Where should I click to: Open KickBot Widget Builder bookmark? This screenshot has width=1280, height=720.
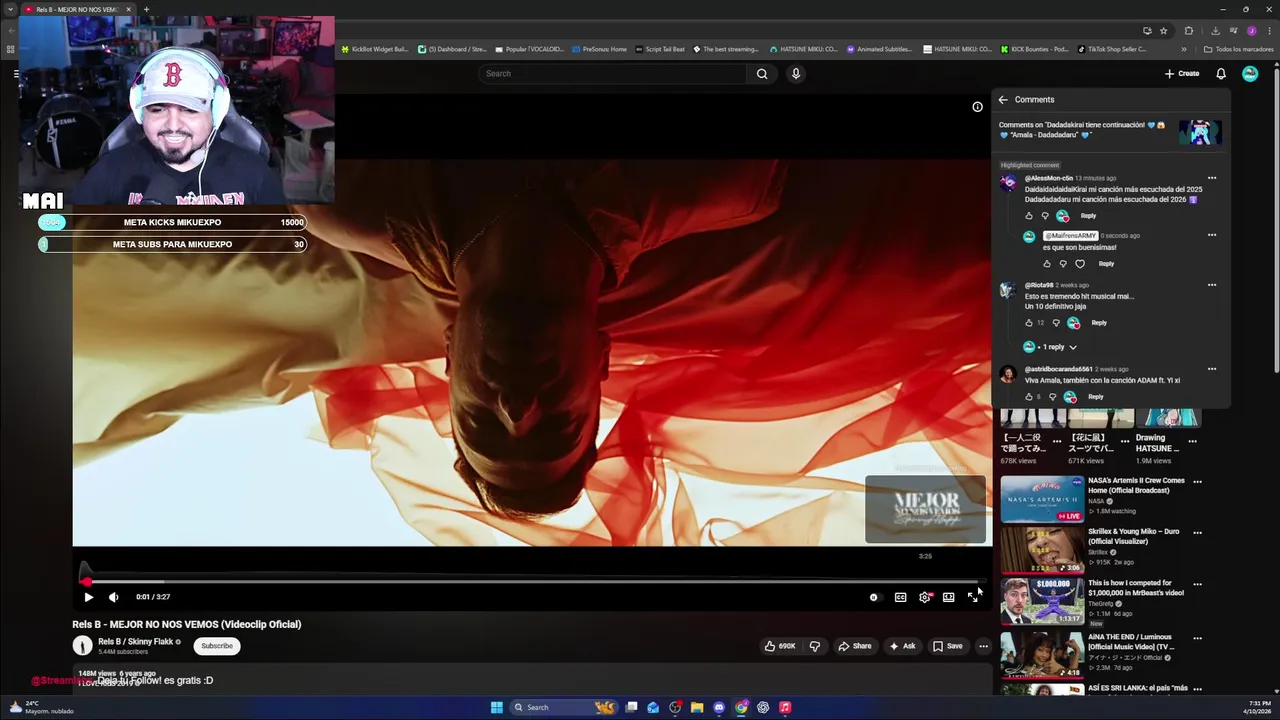(x=375, y=49)
